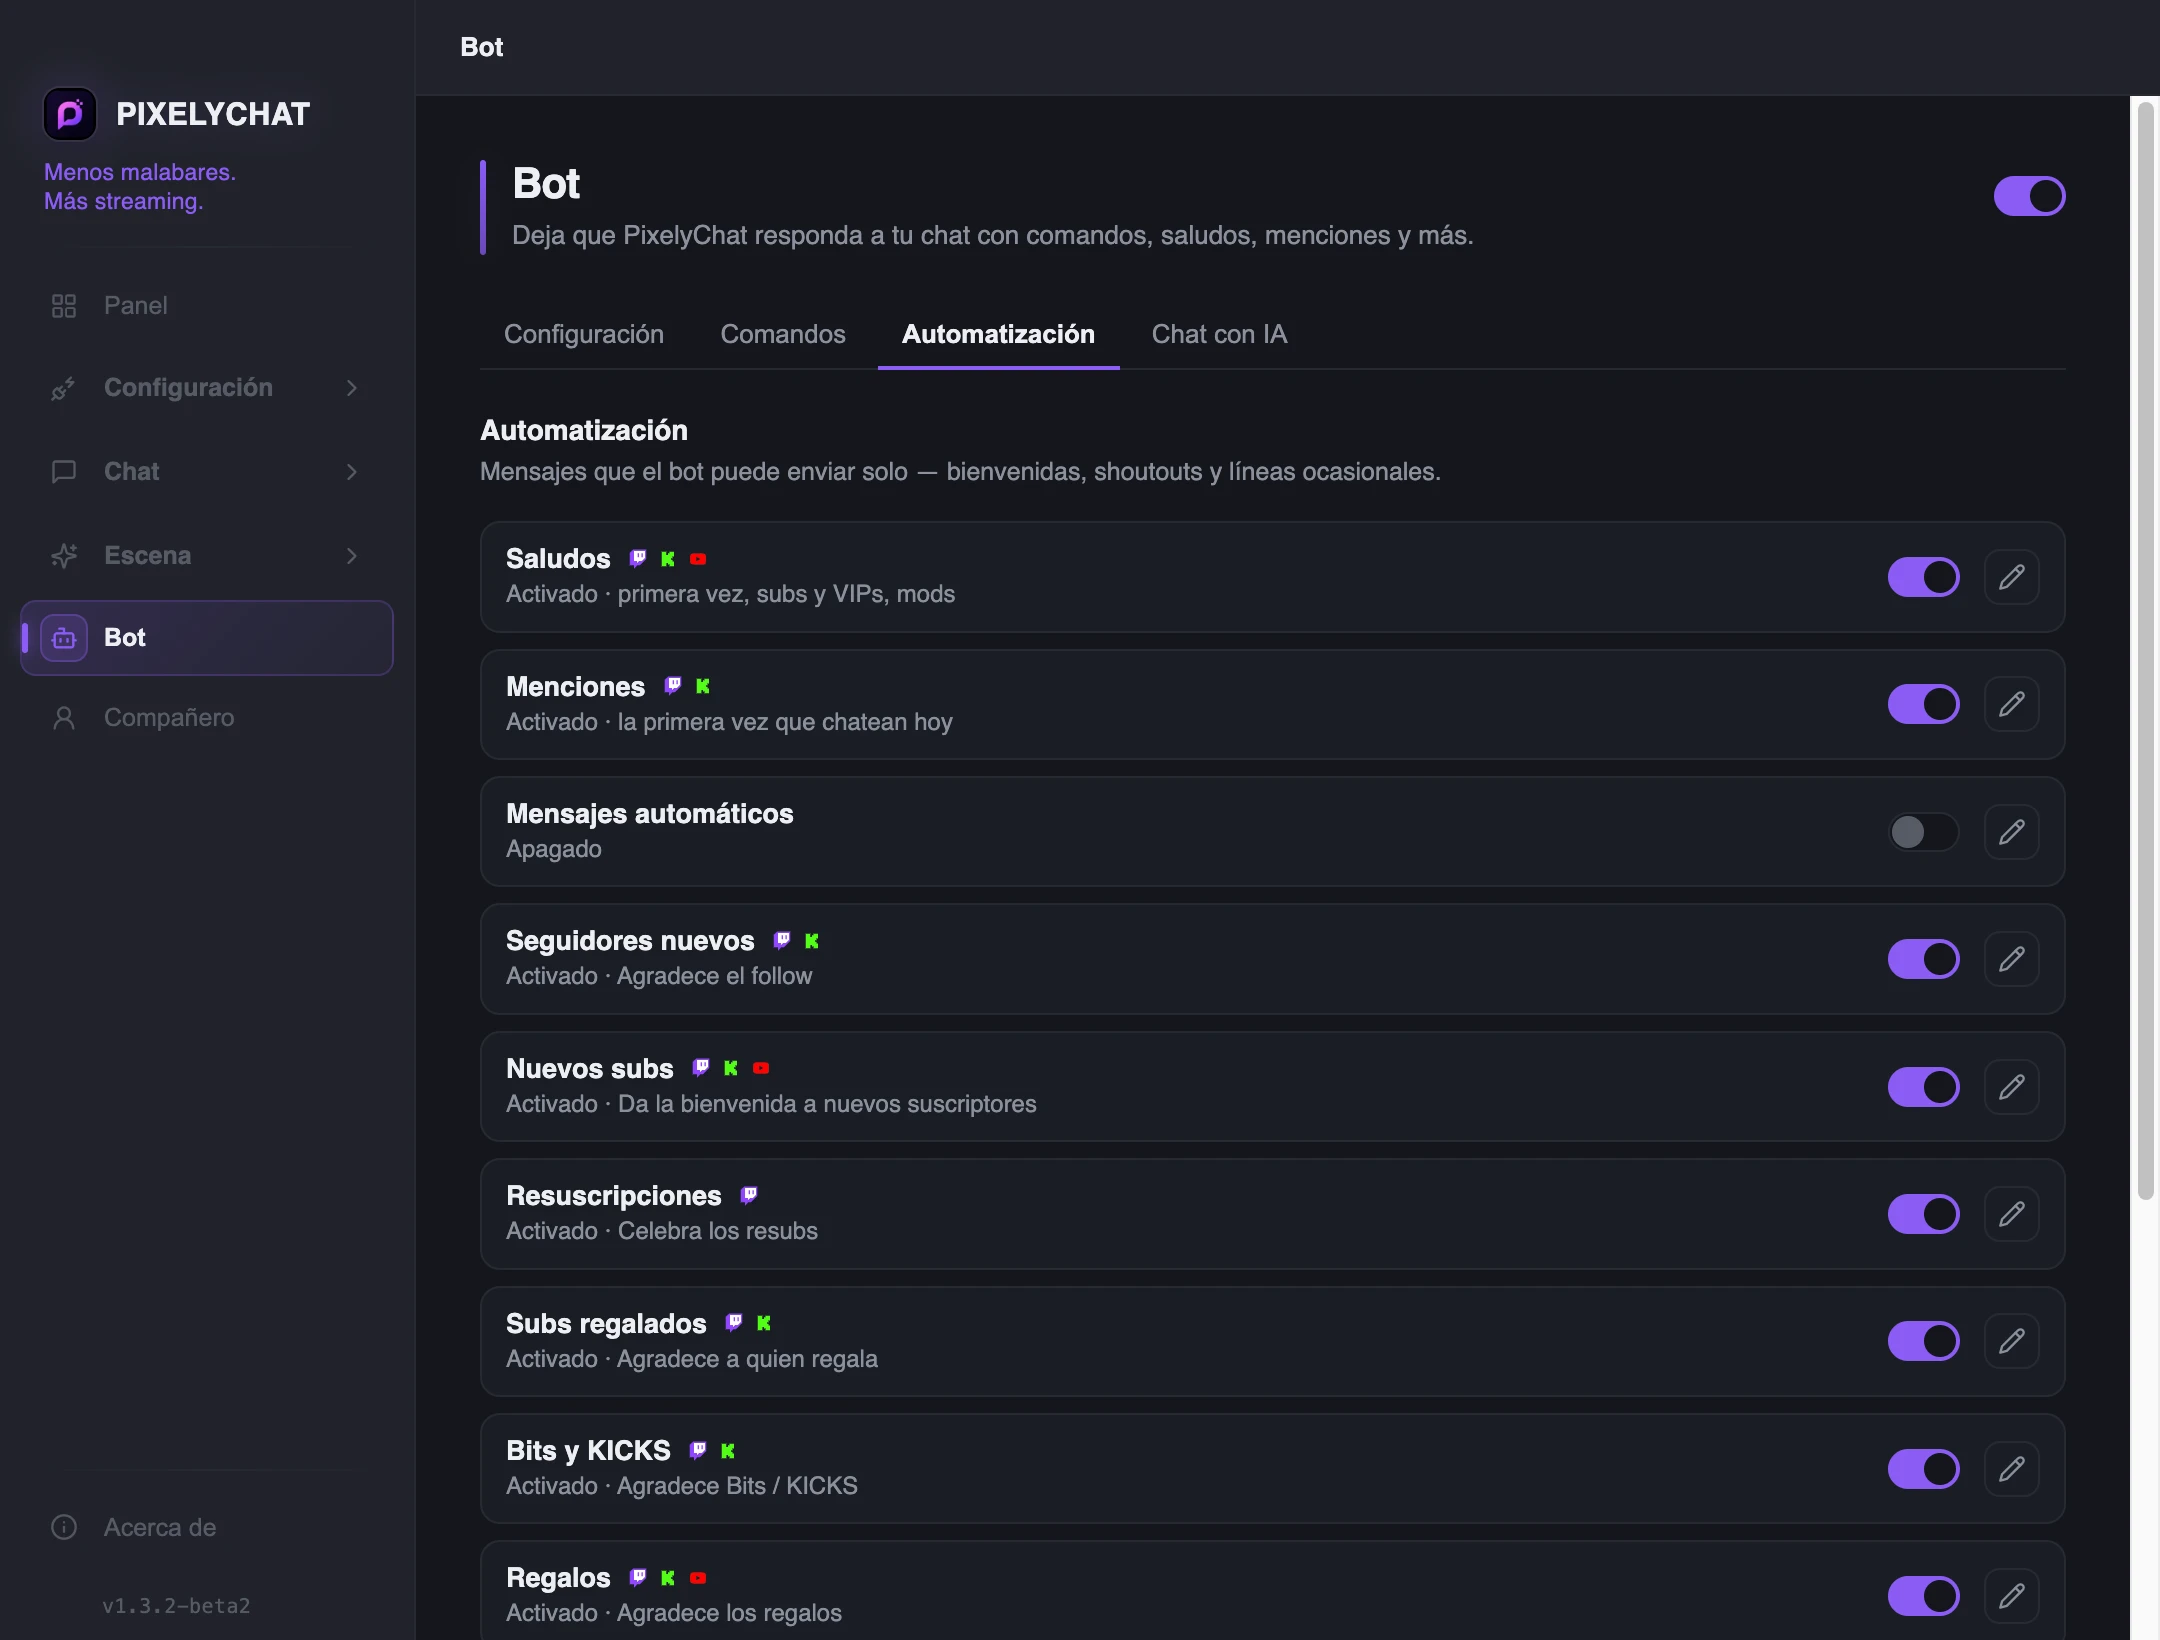The image size is (2160, 1640).
Task: Expand the Chat sidebar chevron
Action: tap(352, 472)
